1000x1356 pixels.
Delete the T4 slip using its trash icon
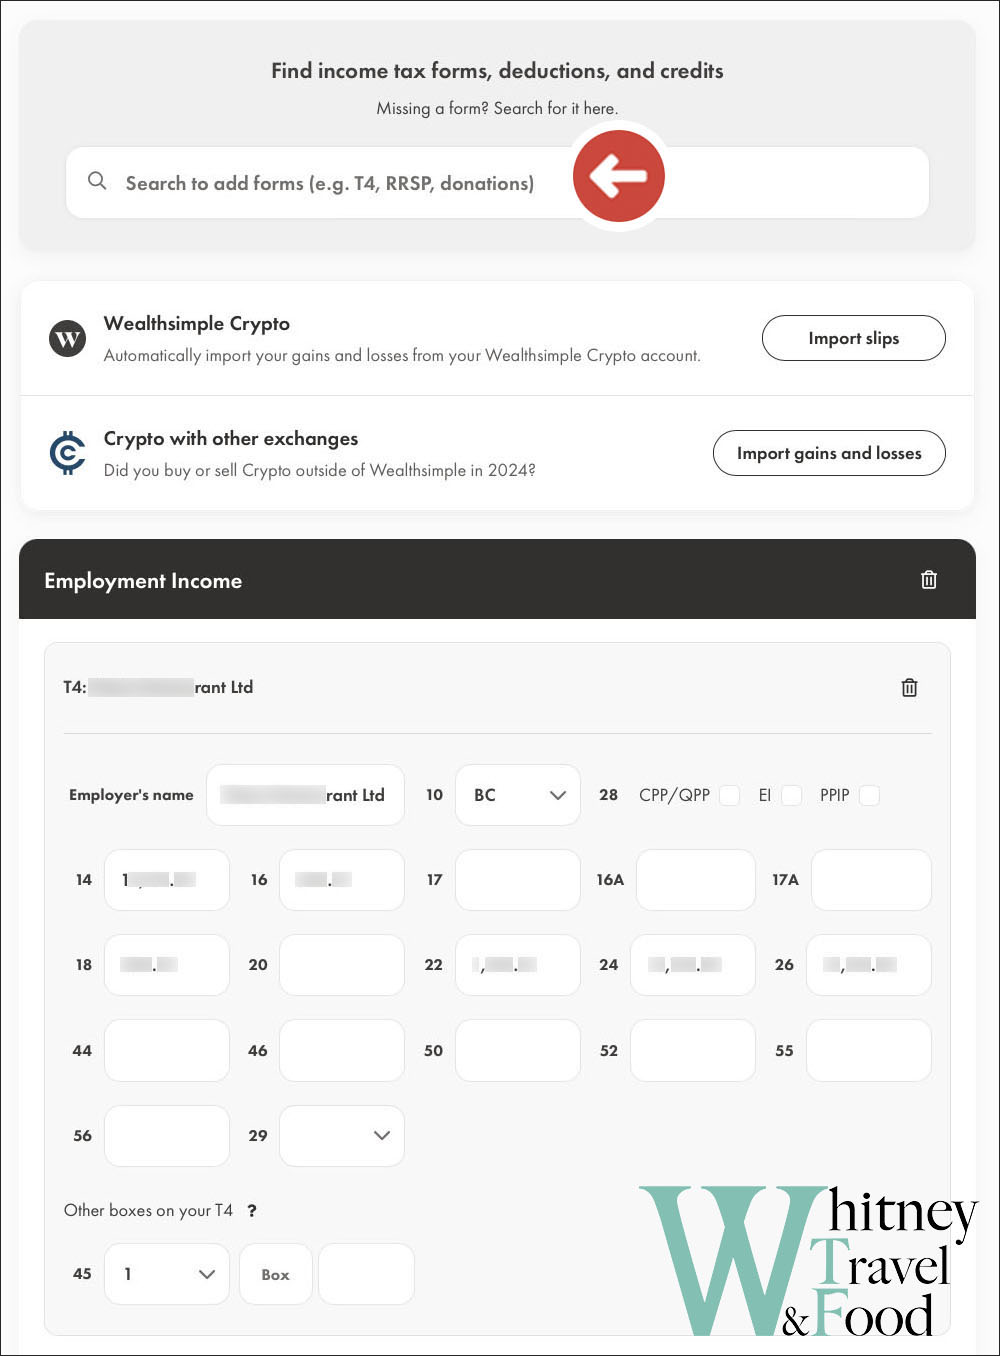pyautogui.click(x=909, y=687)
